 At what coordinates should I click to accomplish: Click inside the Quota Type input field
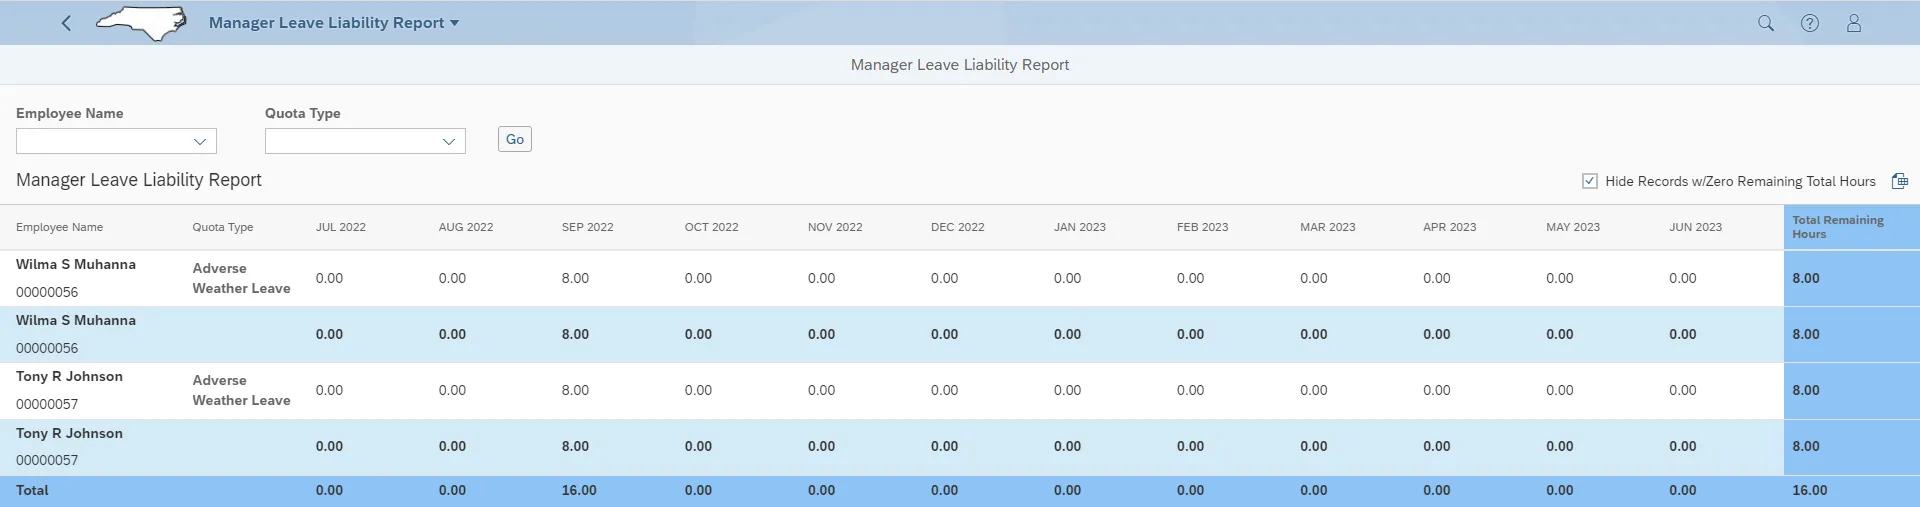350,142
